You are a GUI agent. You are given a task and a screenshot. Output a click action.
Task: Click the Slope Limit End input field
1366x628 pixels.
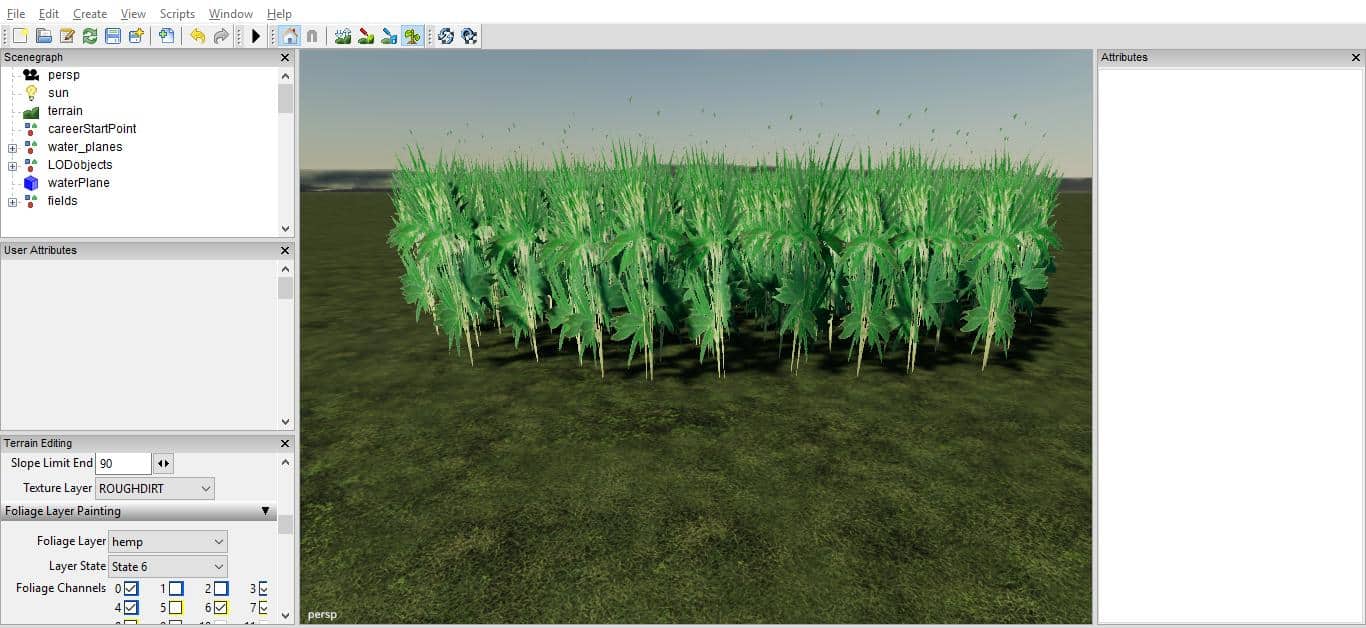(x=123, y=463)
